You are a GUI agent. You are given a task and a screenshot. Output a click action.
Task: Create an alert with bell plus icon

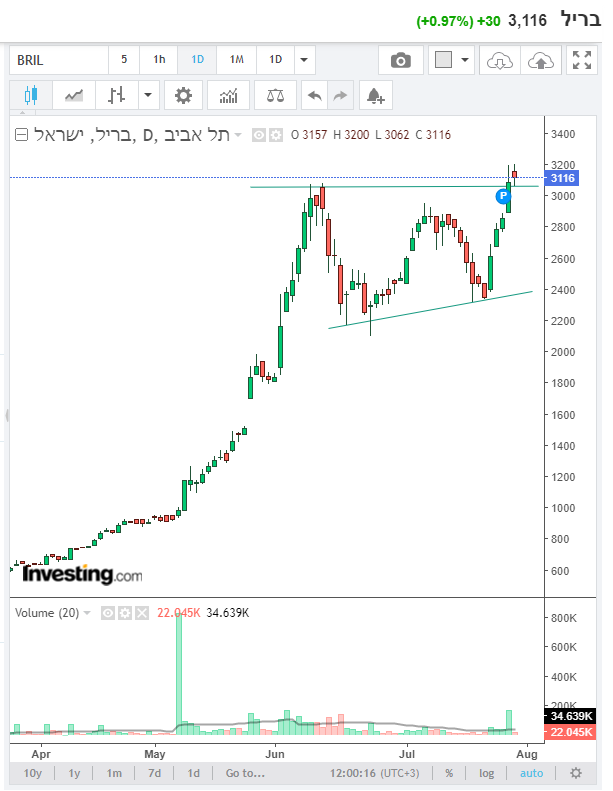click(376, 95)
